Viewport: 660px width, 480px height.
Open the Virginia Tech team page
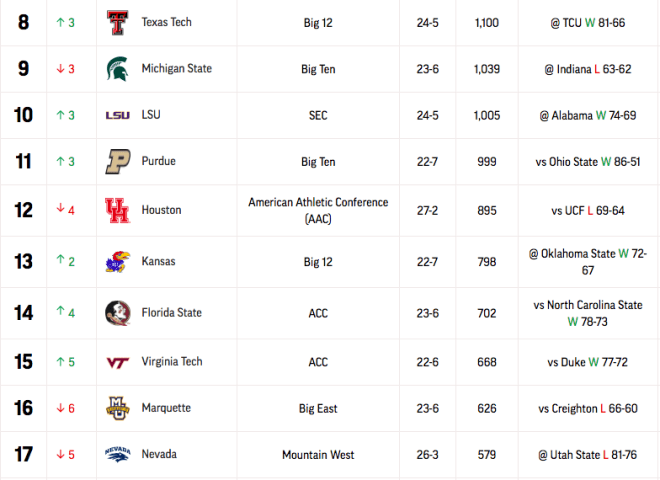pos(172,361)
